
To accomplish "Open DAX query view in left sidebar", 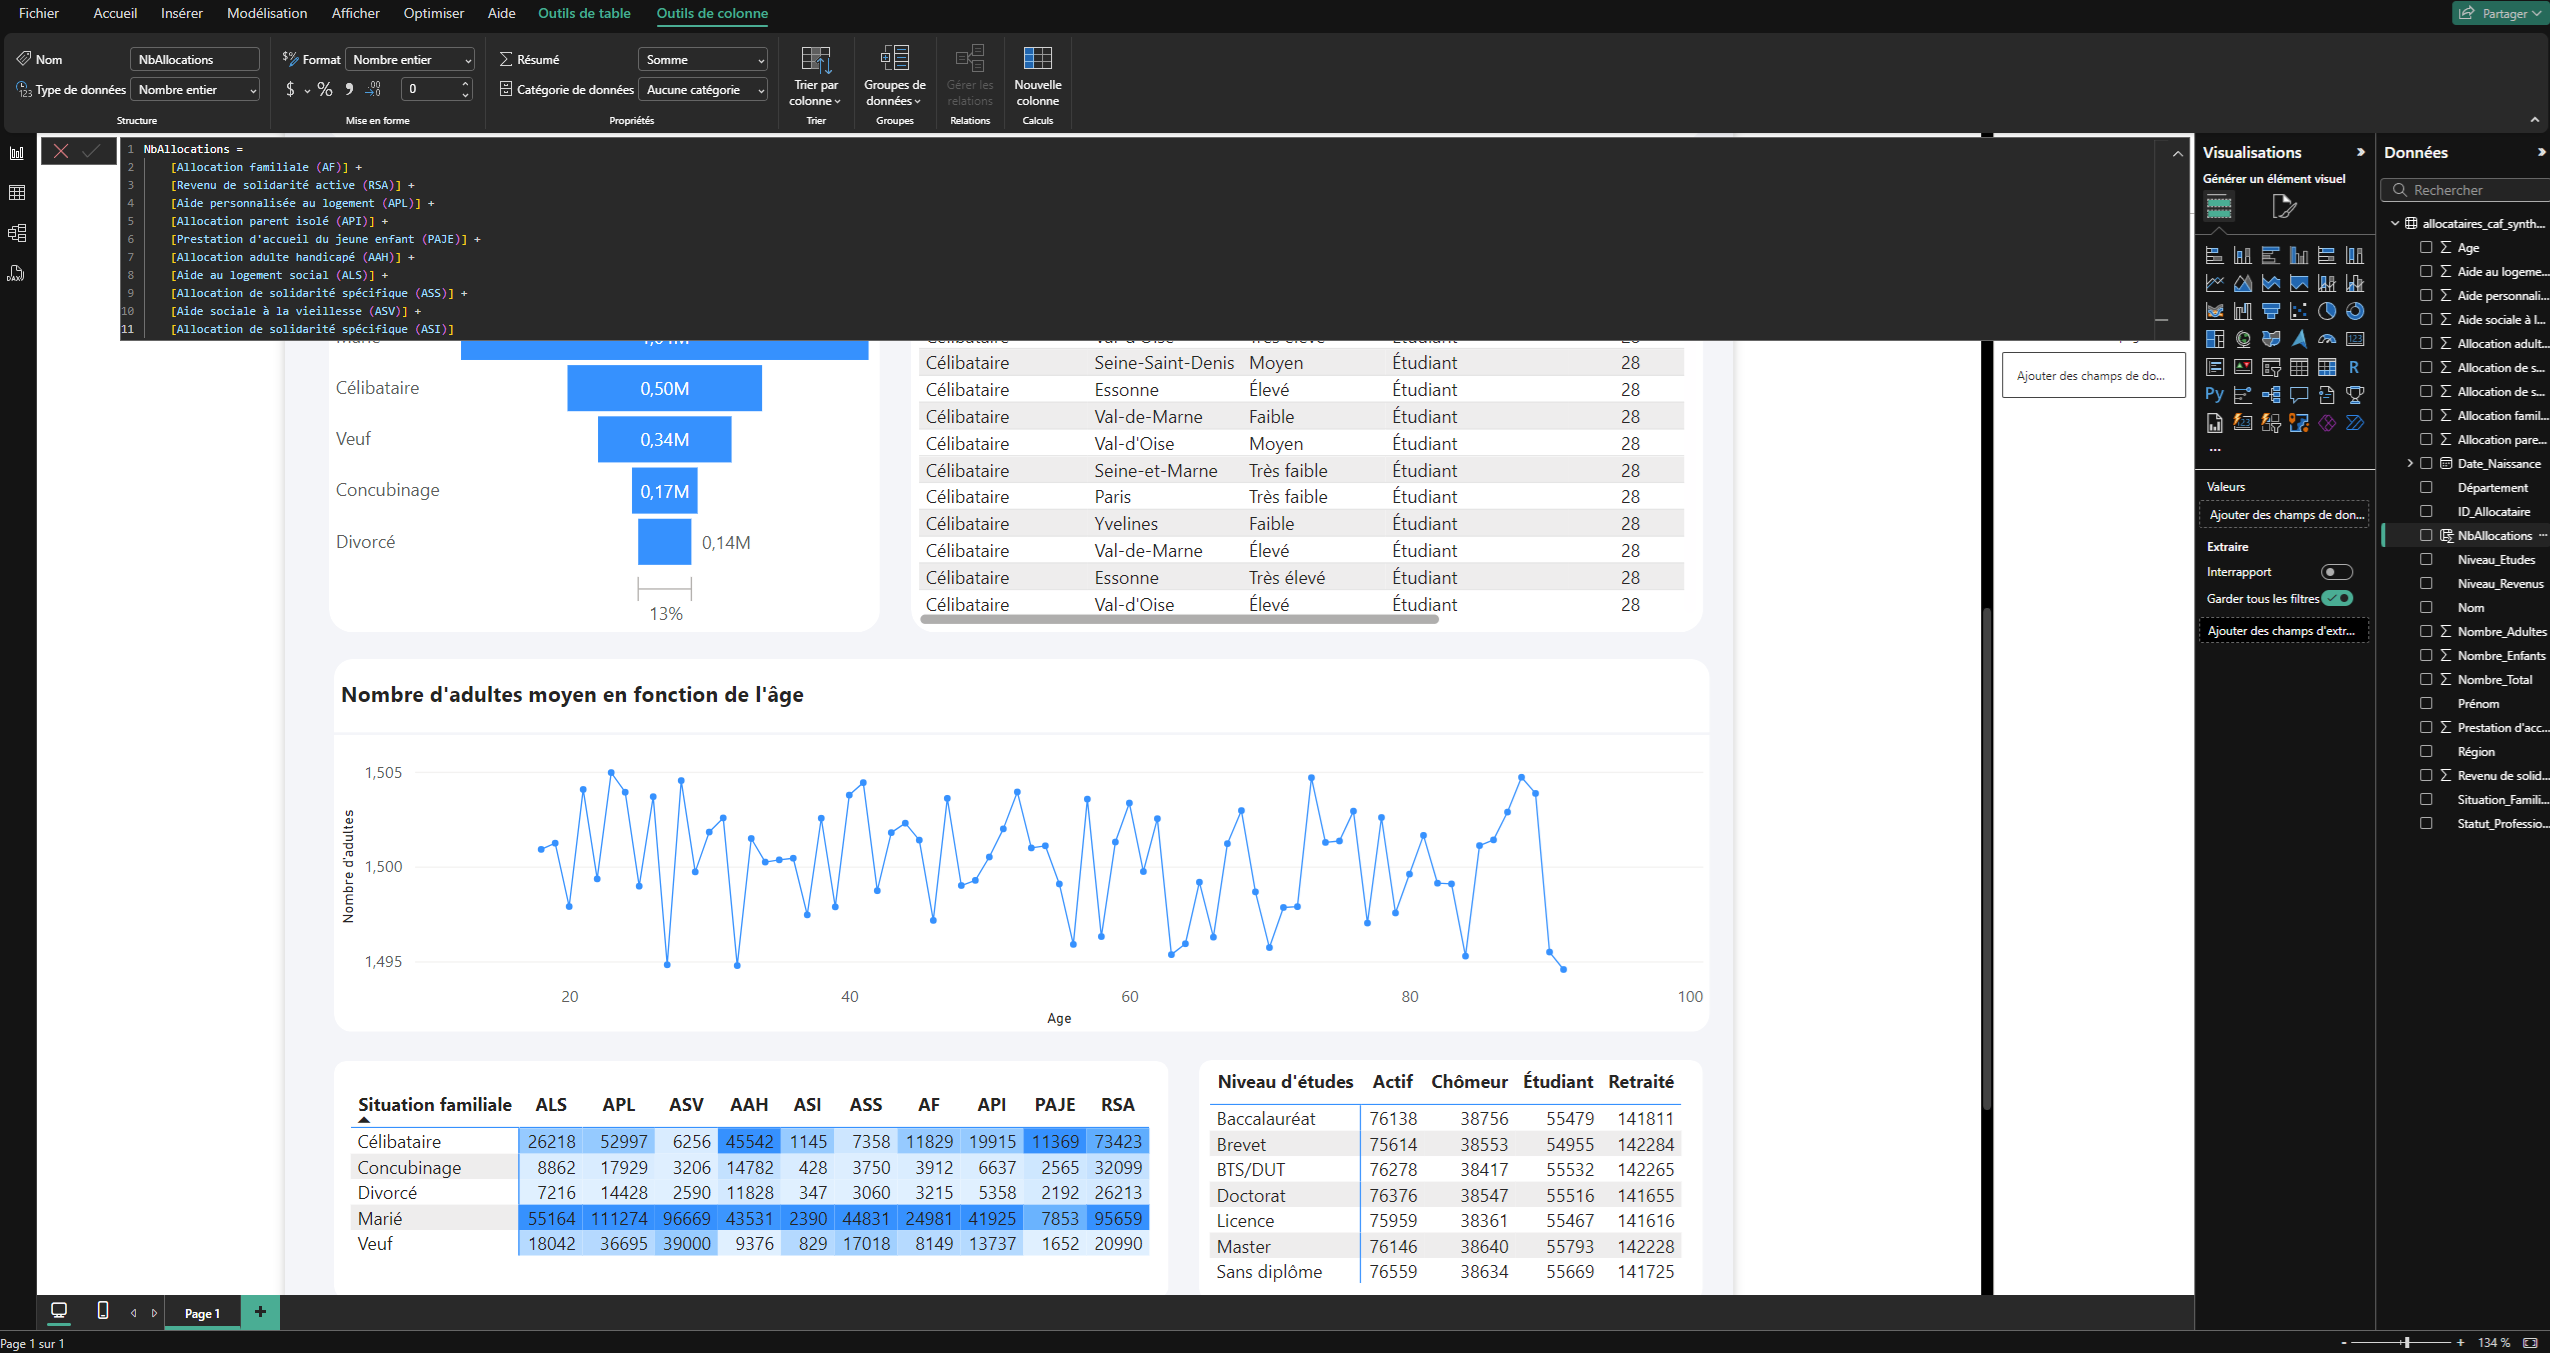I will 17,273.
